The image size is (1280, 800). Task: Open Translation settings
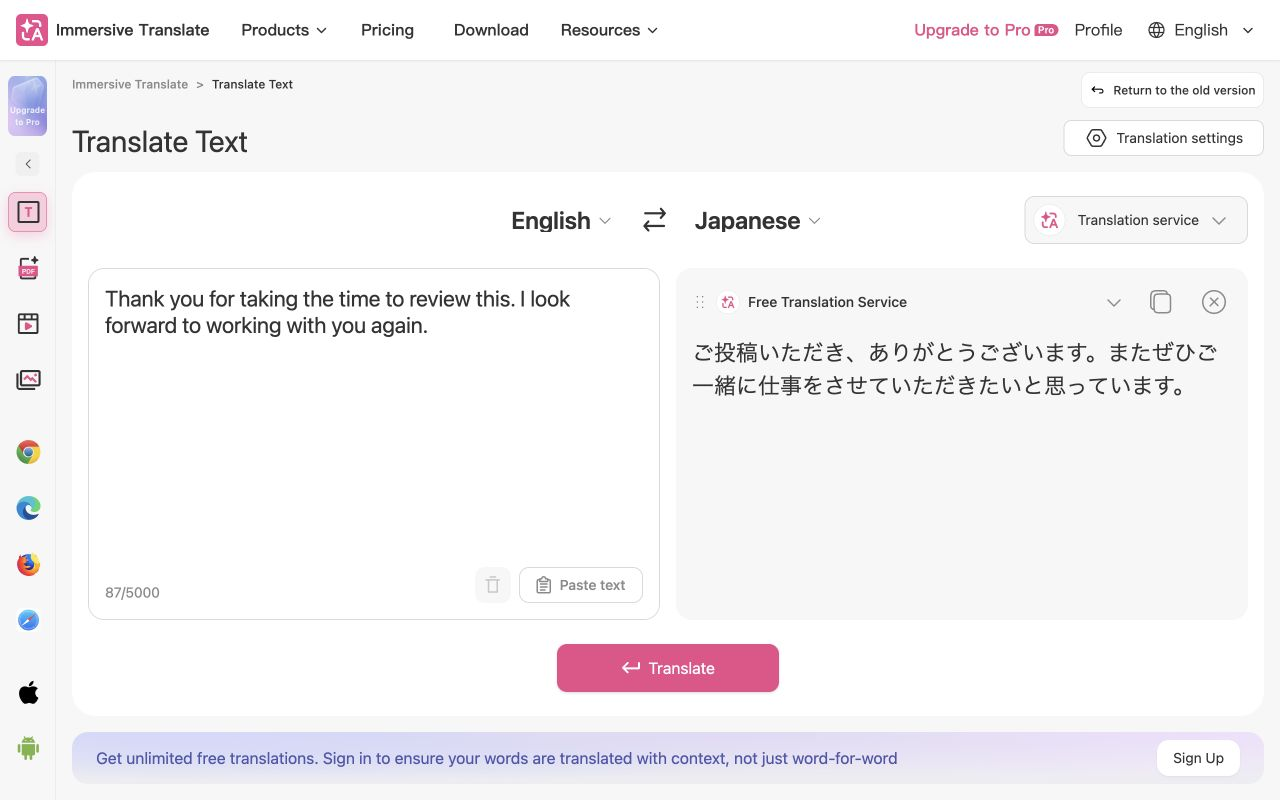1164,138
